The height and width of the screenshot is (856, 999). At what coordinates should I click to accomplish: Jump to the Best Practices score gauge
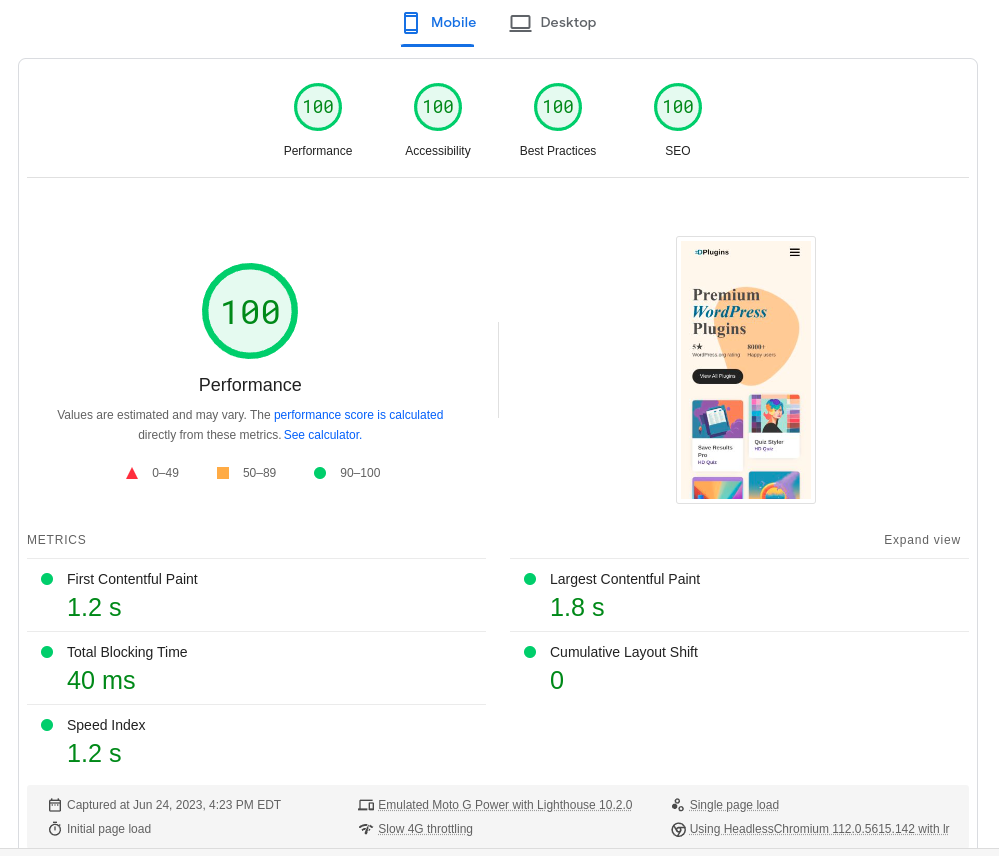click(x=558, y=108)
